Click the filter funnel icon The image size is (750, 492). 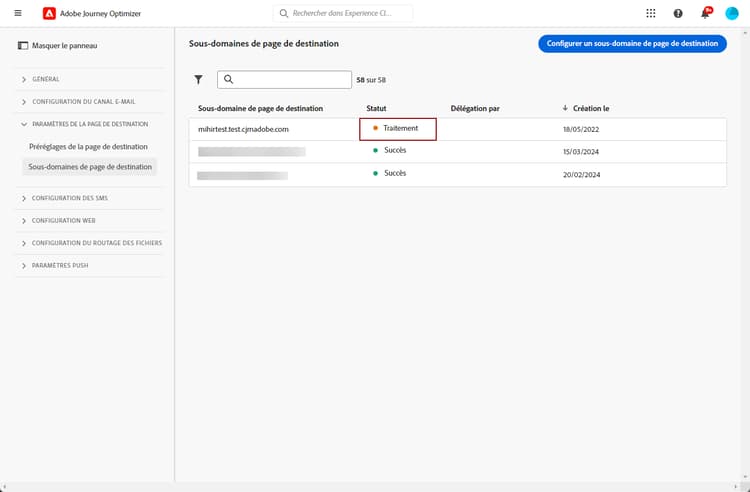pyautogui.click(x=198, y=79)
